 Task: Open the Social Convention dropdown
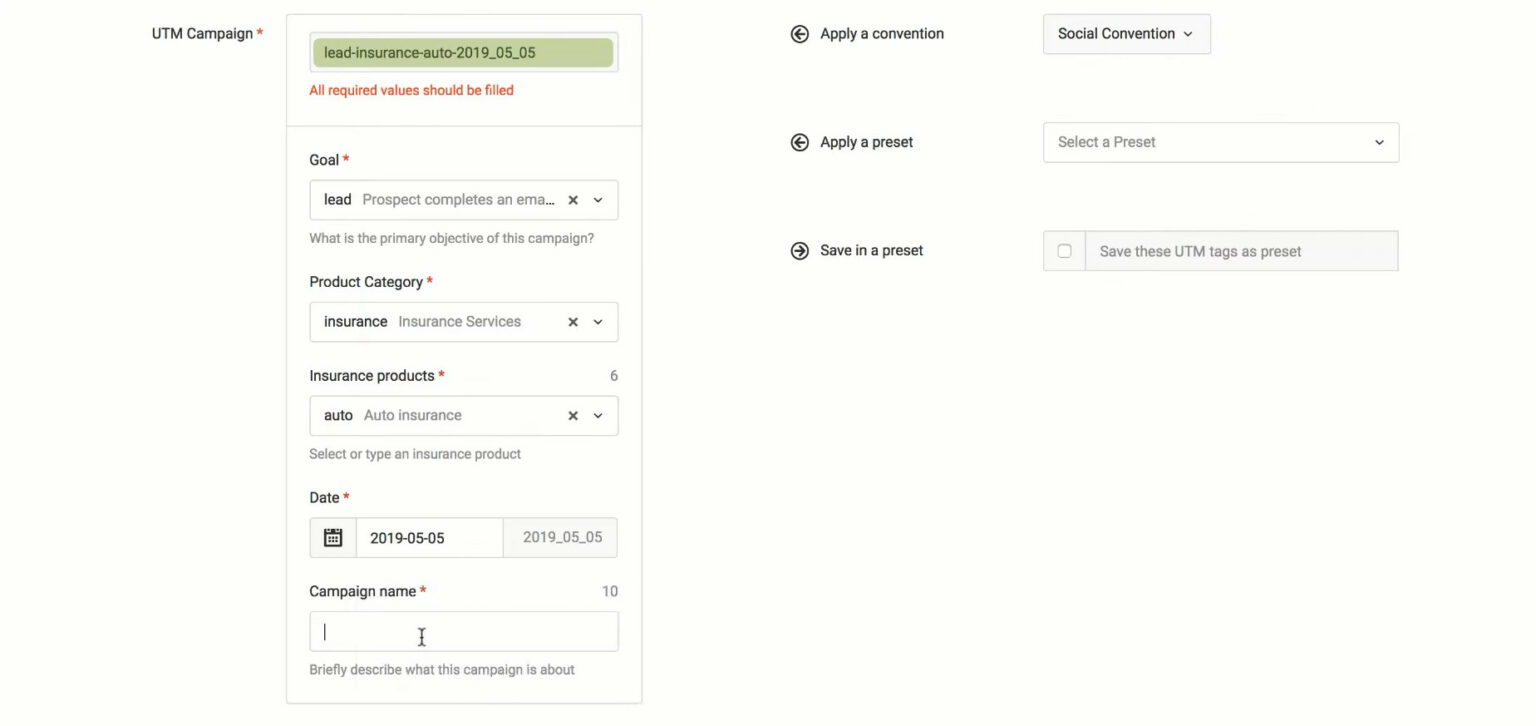pyautogui.click(x=1126, y=33)
